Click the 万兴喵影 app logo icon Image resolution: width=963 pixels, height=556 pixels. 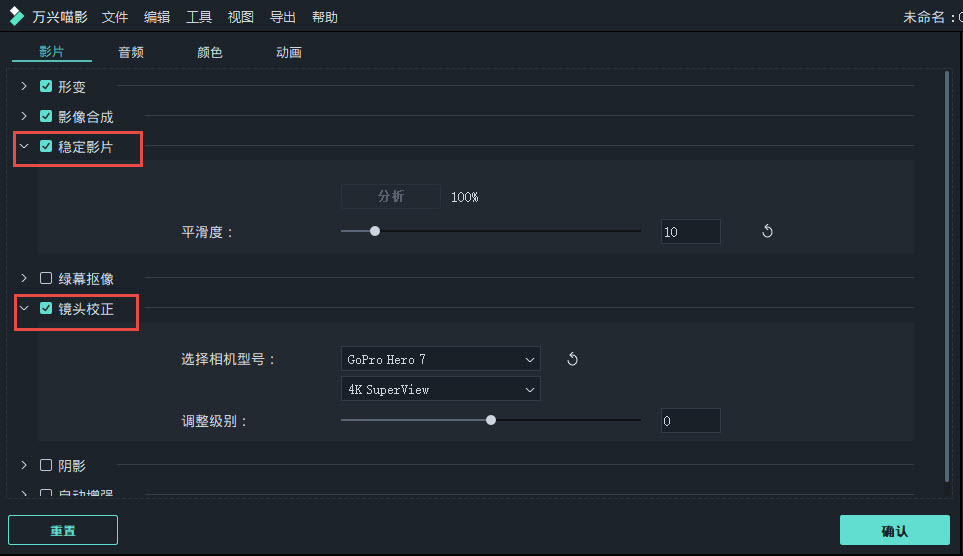tap(17, 17)
